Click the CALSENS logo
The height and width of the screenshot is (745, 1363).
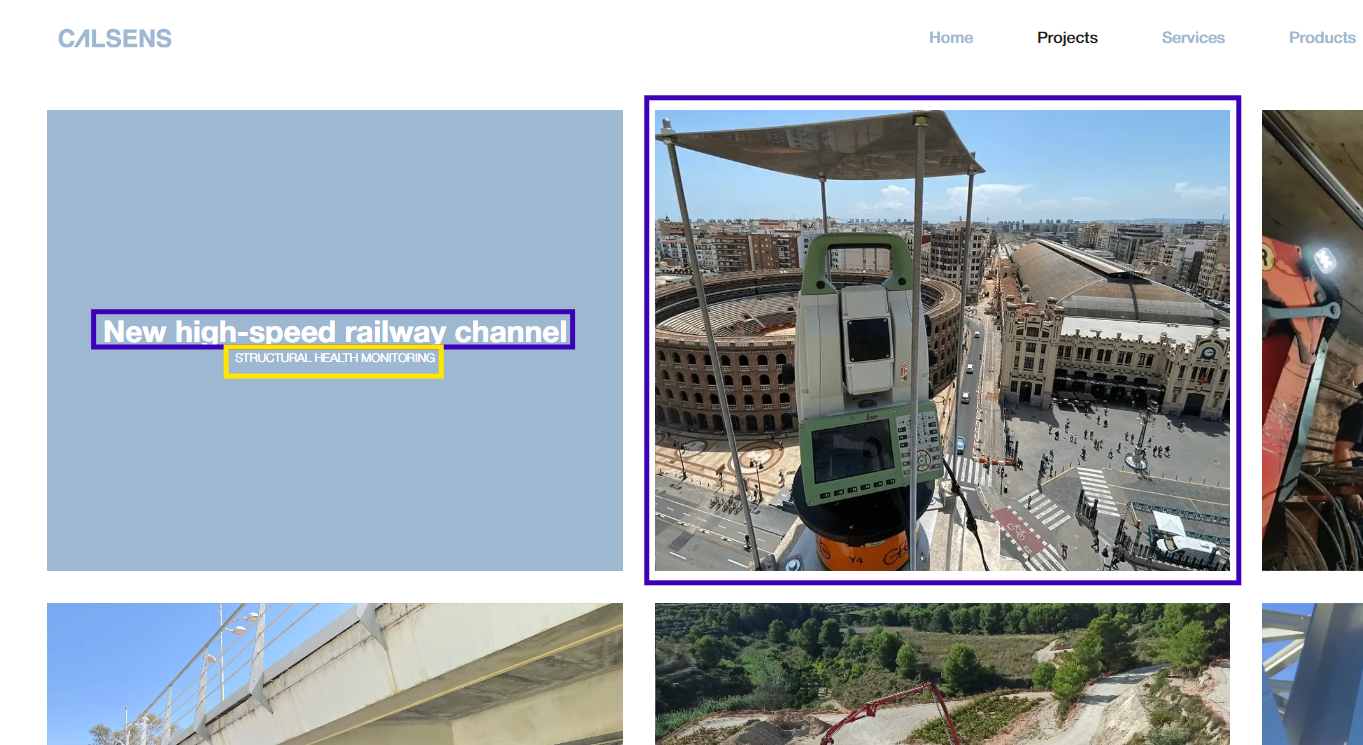[x=115, y=39]
